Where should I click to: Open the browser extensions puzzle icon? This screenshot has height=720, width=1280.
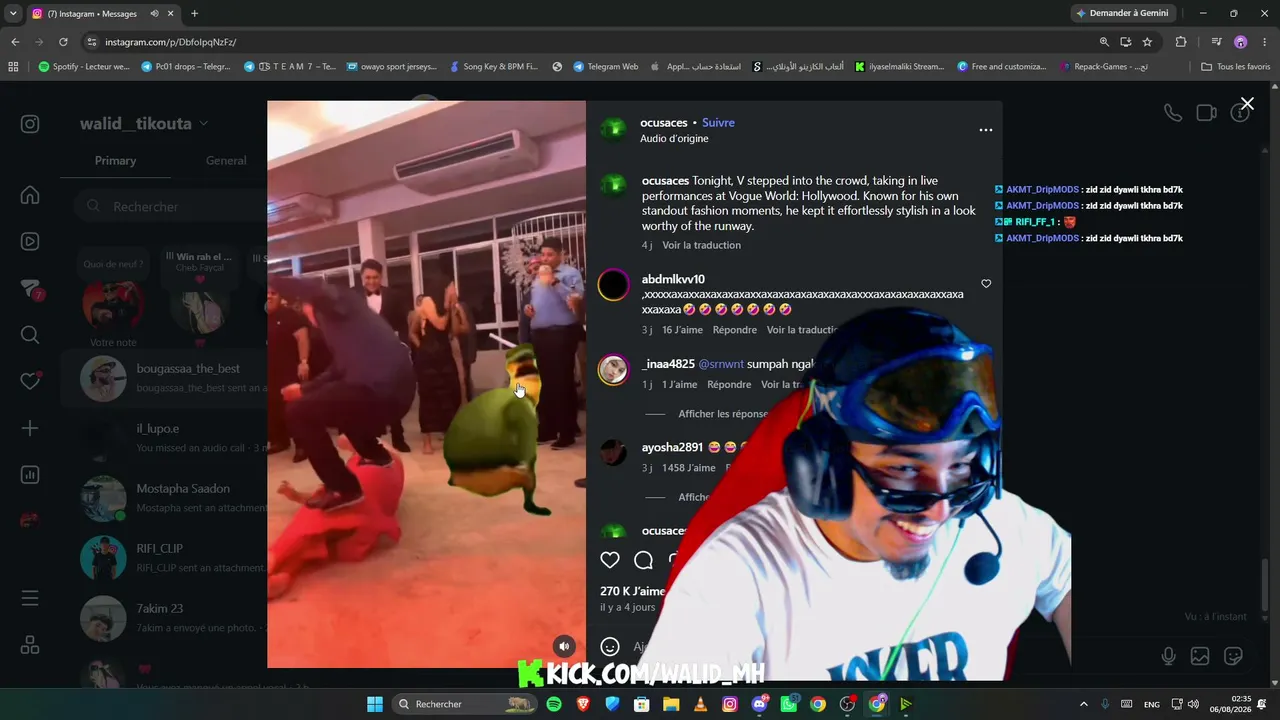[1181, 42]
